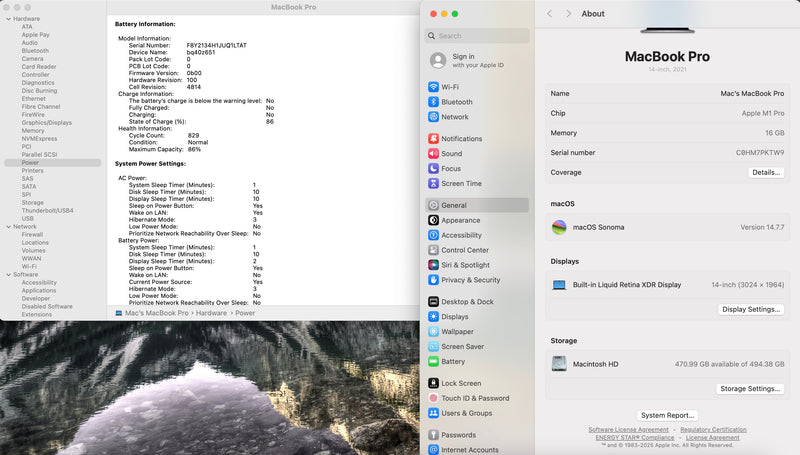Select the Accessibility icon
The image size is (800, 455).
(x=433, y=235)
